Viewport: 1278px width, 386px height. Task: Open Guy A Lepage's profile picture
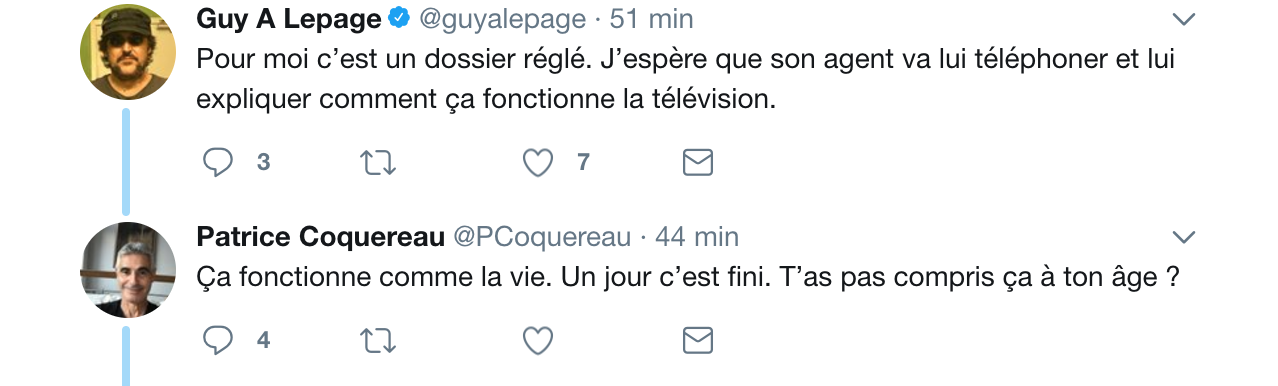(128, 51)
